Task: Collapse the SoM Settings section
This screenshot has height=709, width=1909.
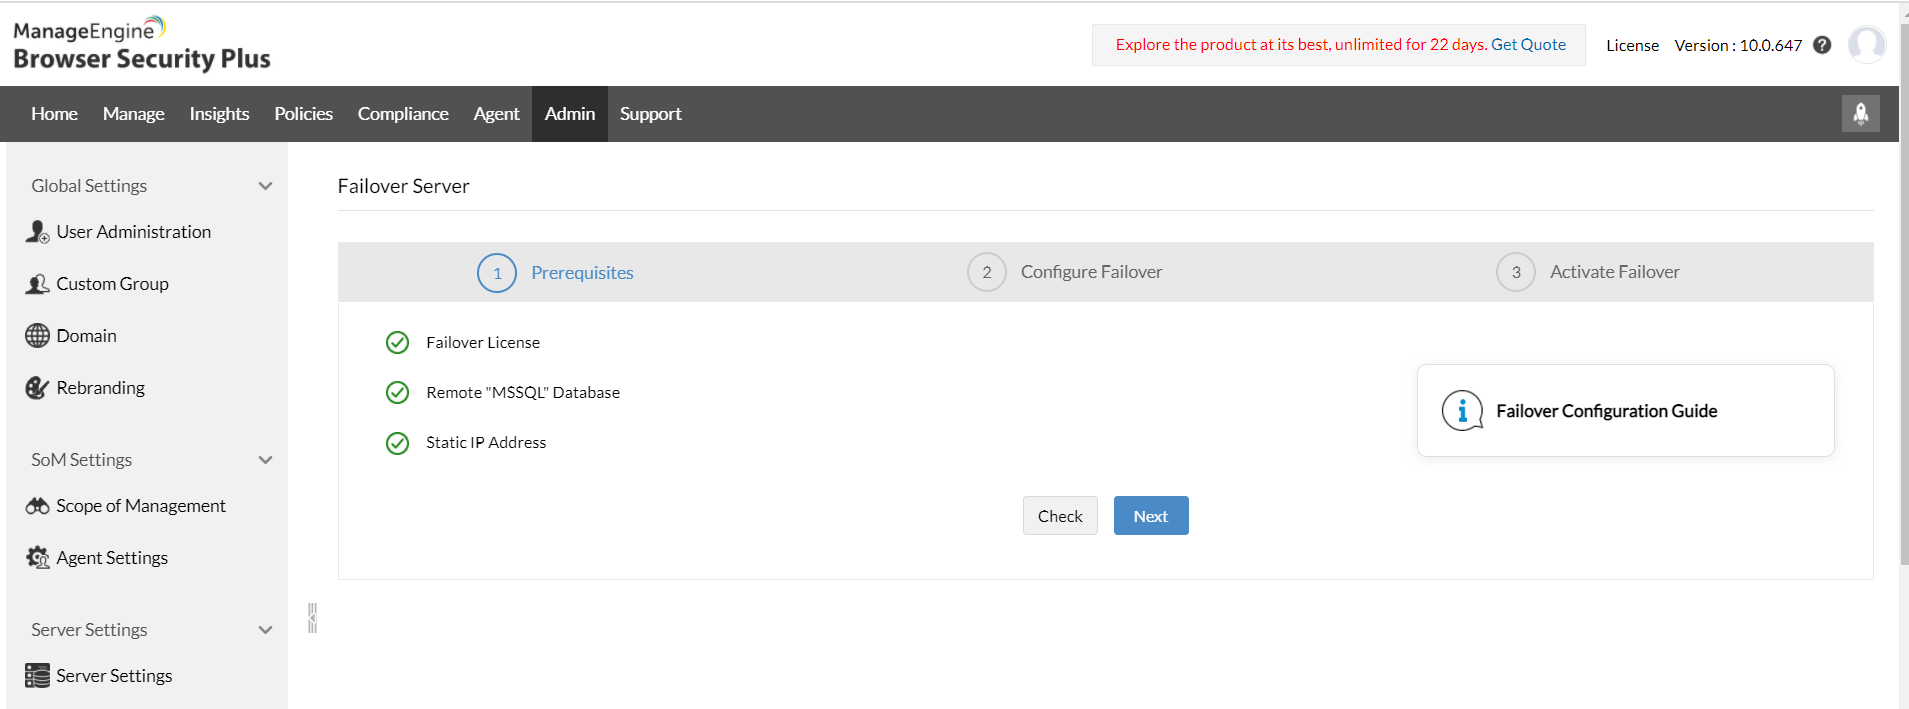Action: (x=265, y=460)
